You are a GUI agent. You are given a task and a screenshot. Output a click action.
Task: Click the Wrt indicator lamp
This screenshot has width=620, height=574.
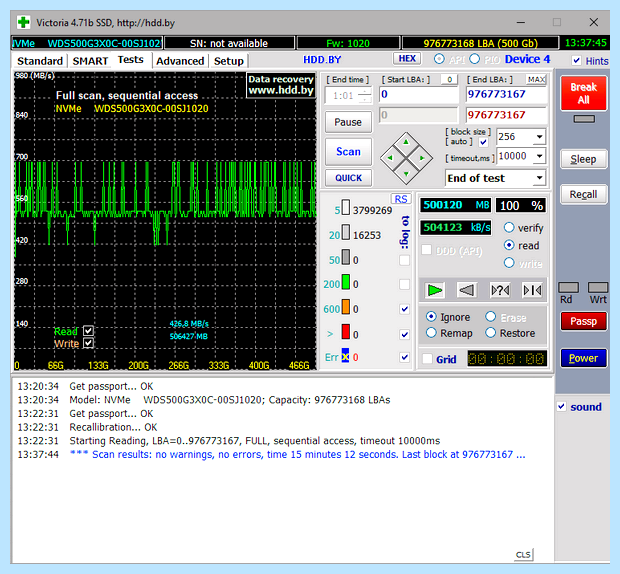598,287
